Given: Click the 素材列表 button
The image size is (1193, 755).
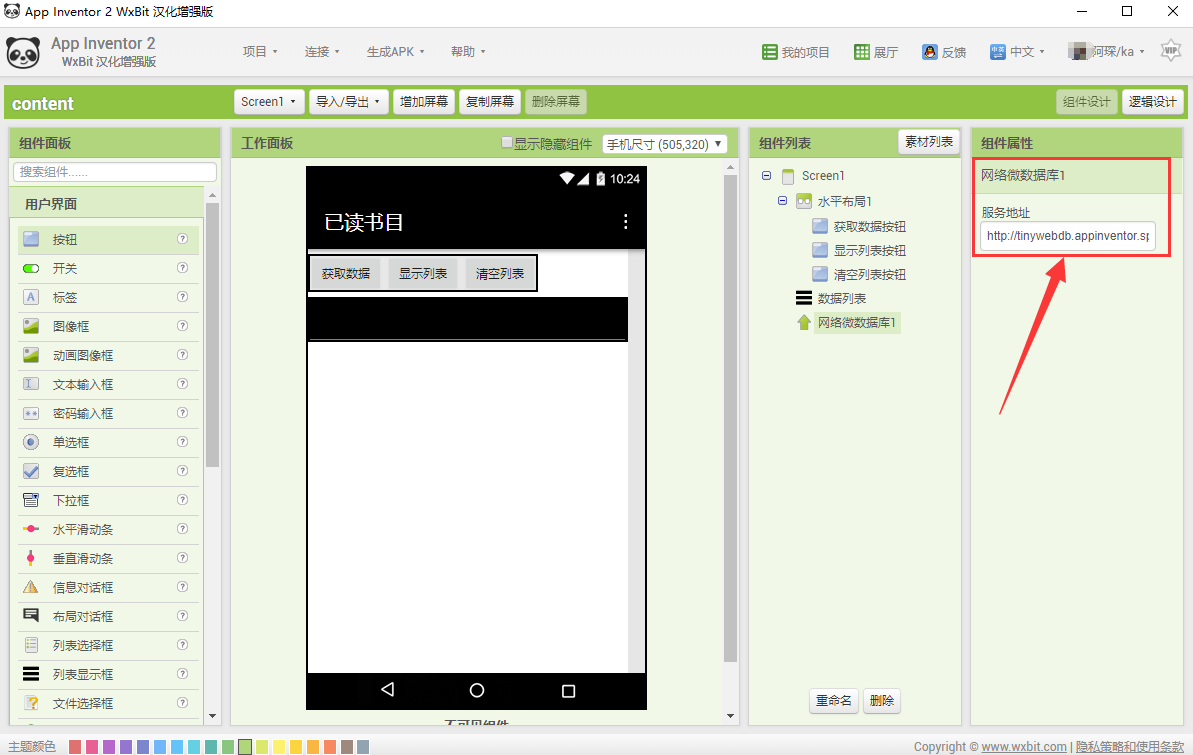Looking at the screenshot, I should tap(929, 142).
